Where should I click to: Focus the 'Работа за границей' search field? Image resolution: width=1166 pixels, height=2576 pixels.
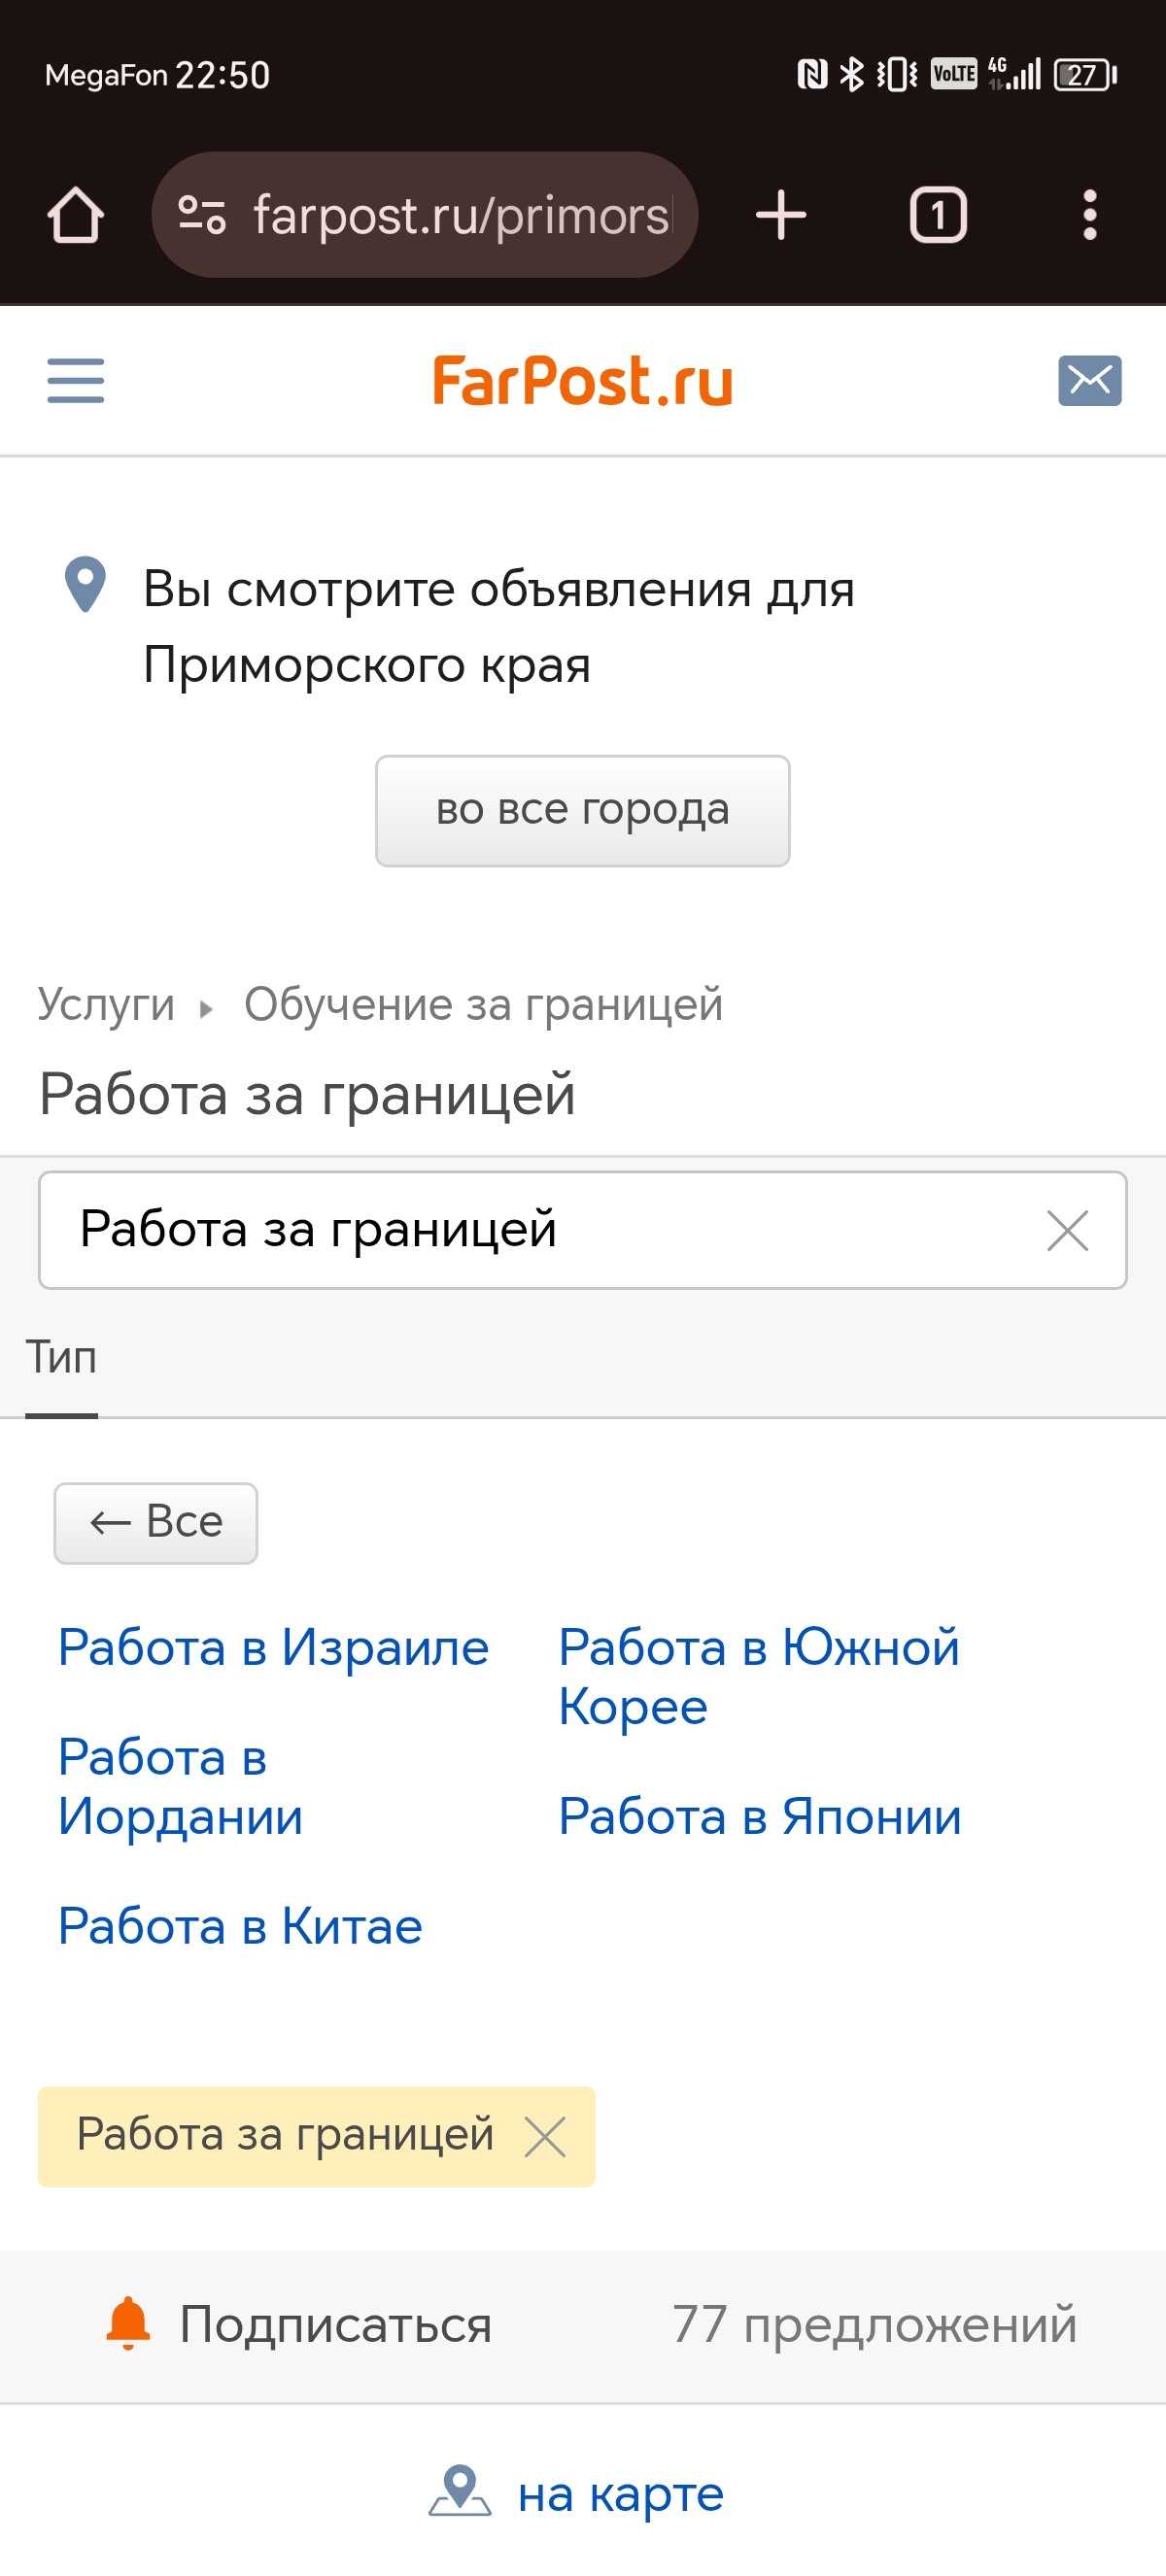click(540, 1230)
